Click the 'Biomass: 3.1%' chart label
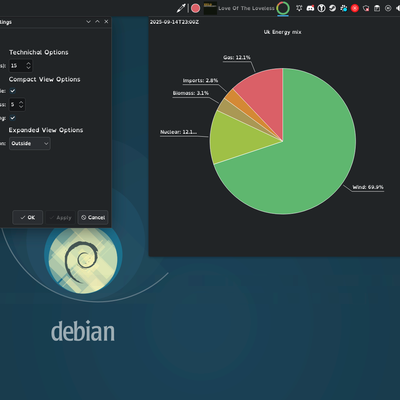Image resolution: width=400 pixels, height=400 pixels. click(x=191, y=93)
